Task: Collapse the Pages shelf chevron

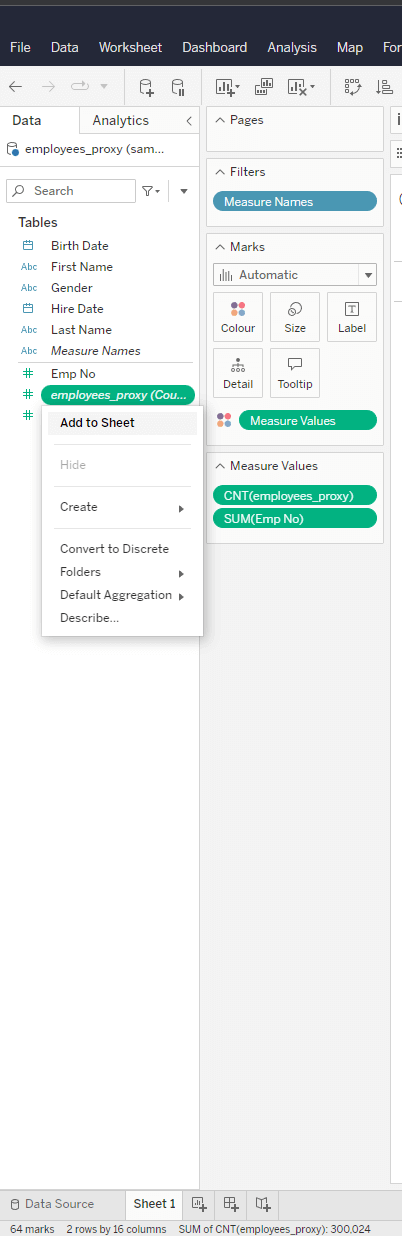Action: (x=218, y=120)
